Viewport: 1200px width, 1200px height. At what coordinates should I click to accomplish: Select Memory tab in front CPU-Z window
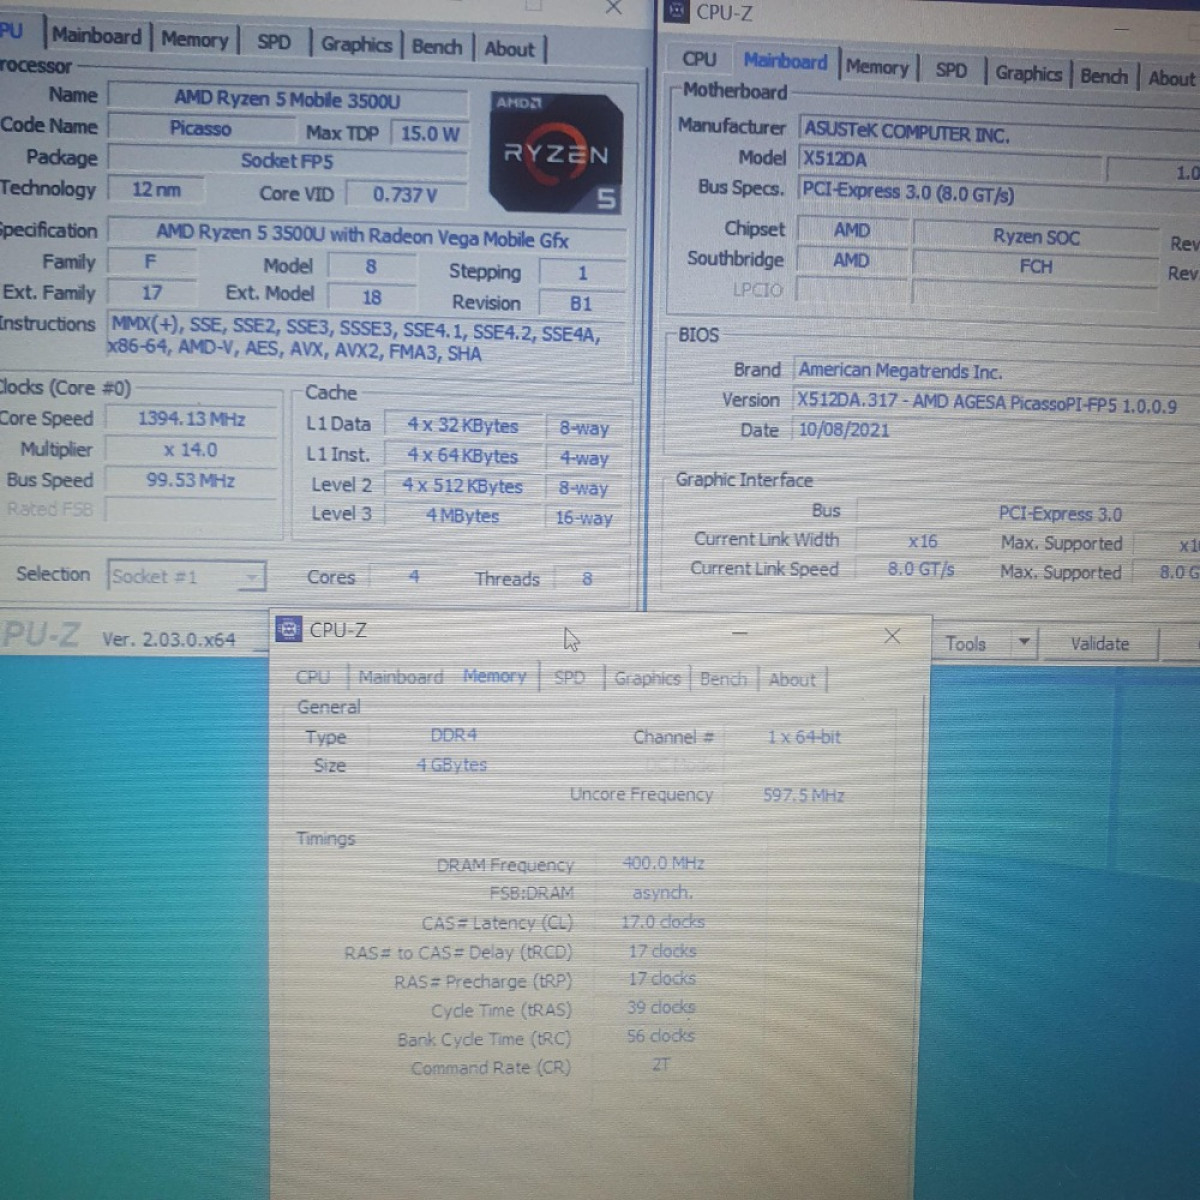[494, 676]
